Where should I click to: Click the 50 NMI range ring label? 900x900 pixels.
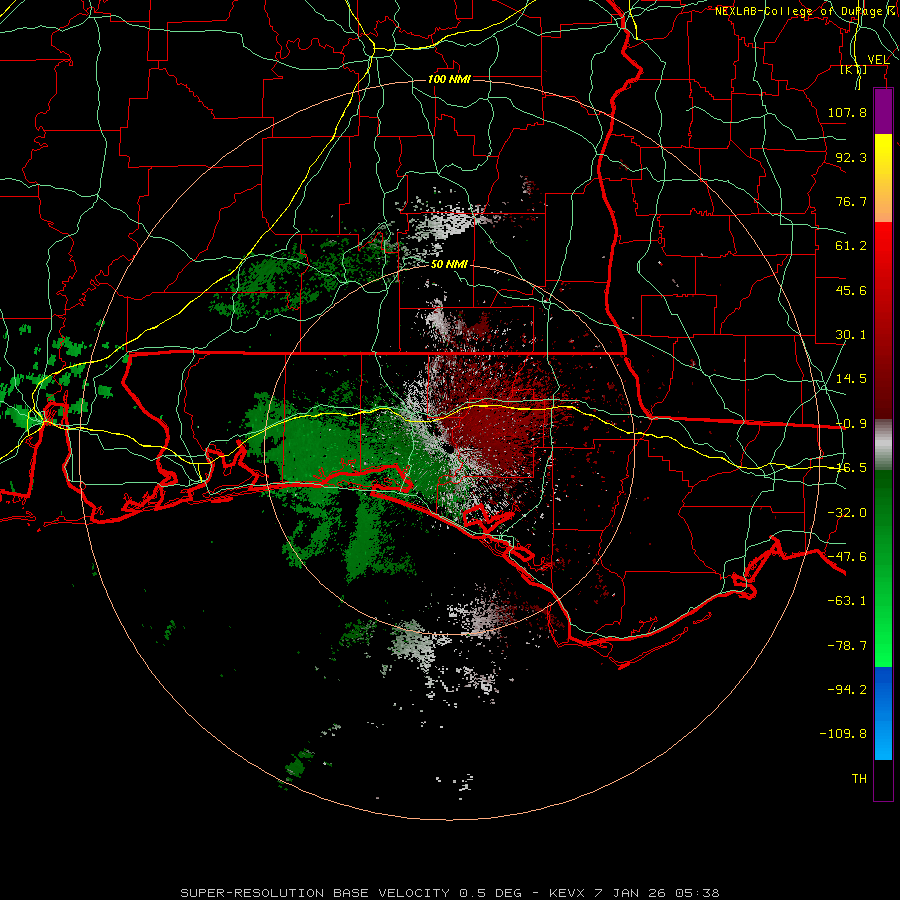pos(449,264)
